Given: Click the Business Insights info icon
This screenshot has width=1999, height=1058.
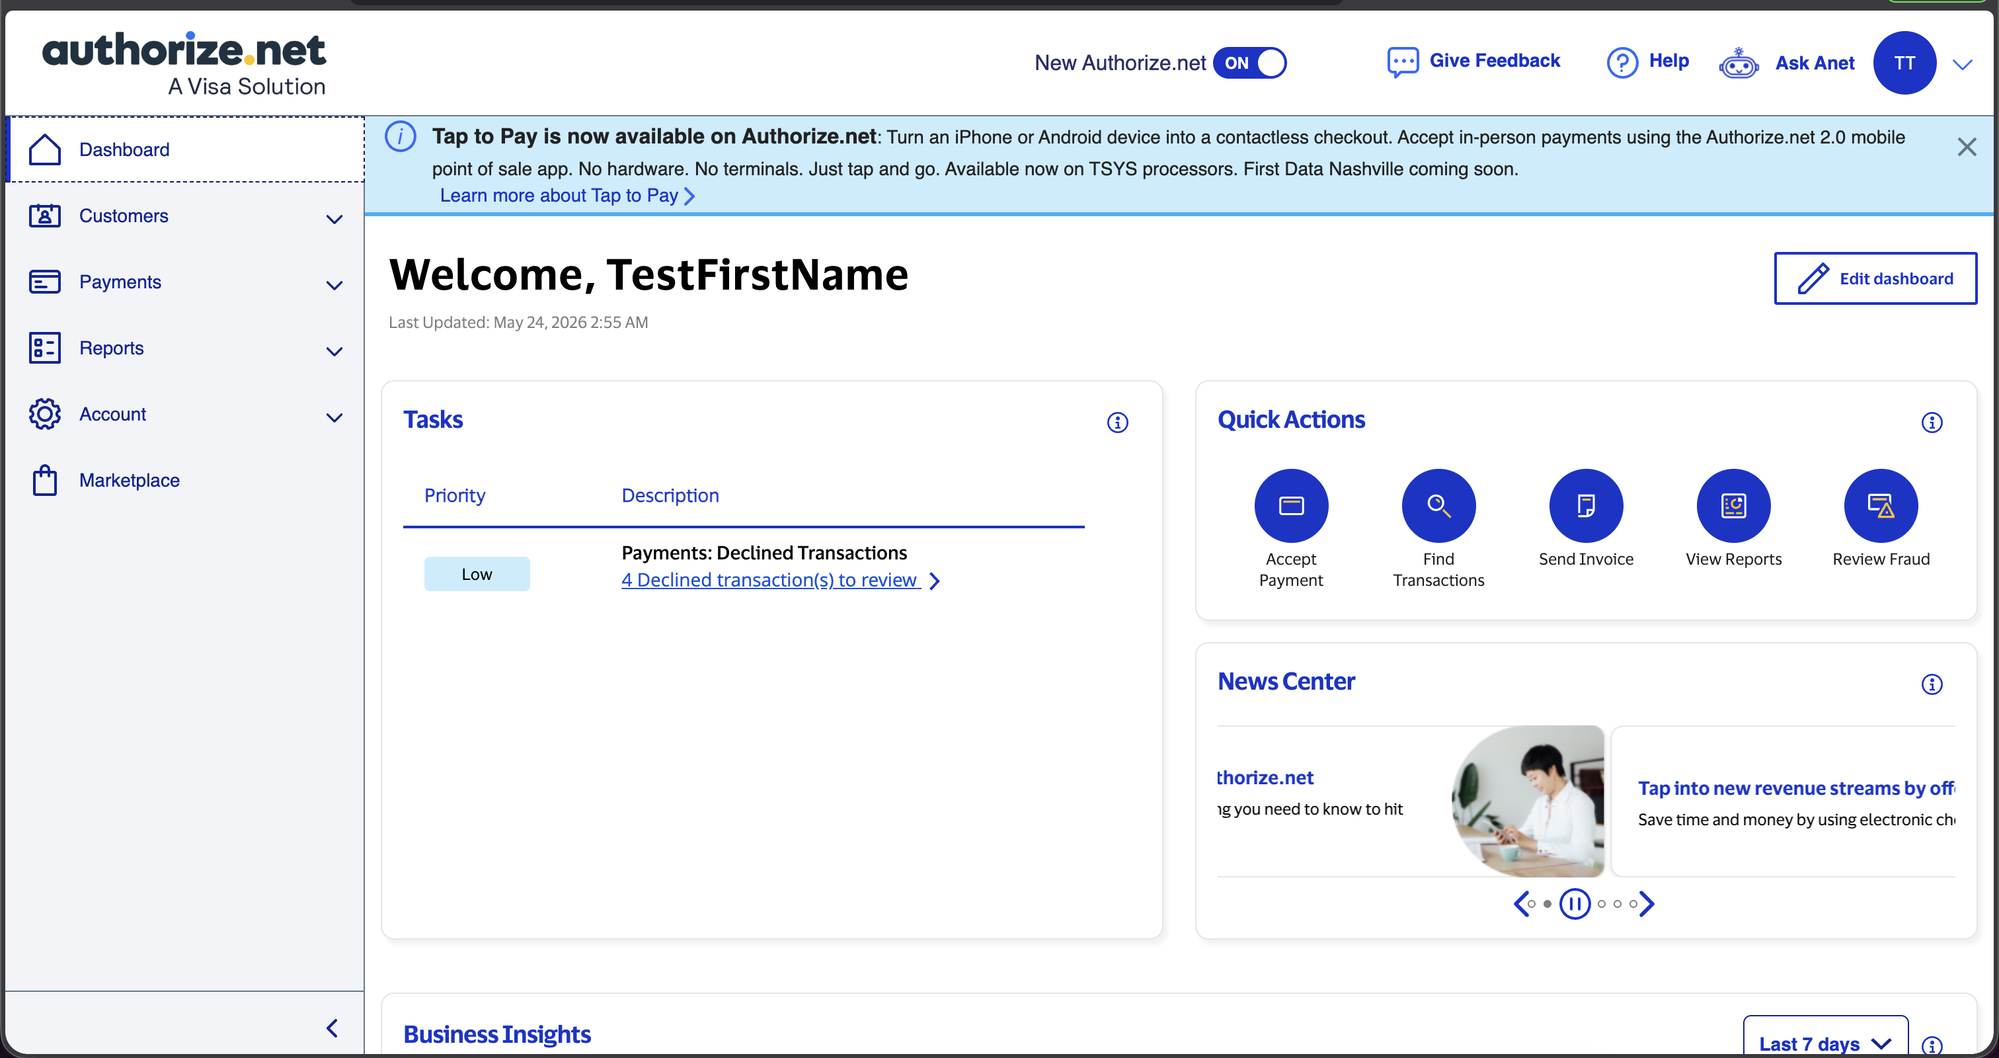Looking at the screenshot, I should coord(1932,1045).
